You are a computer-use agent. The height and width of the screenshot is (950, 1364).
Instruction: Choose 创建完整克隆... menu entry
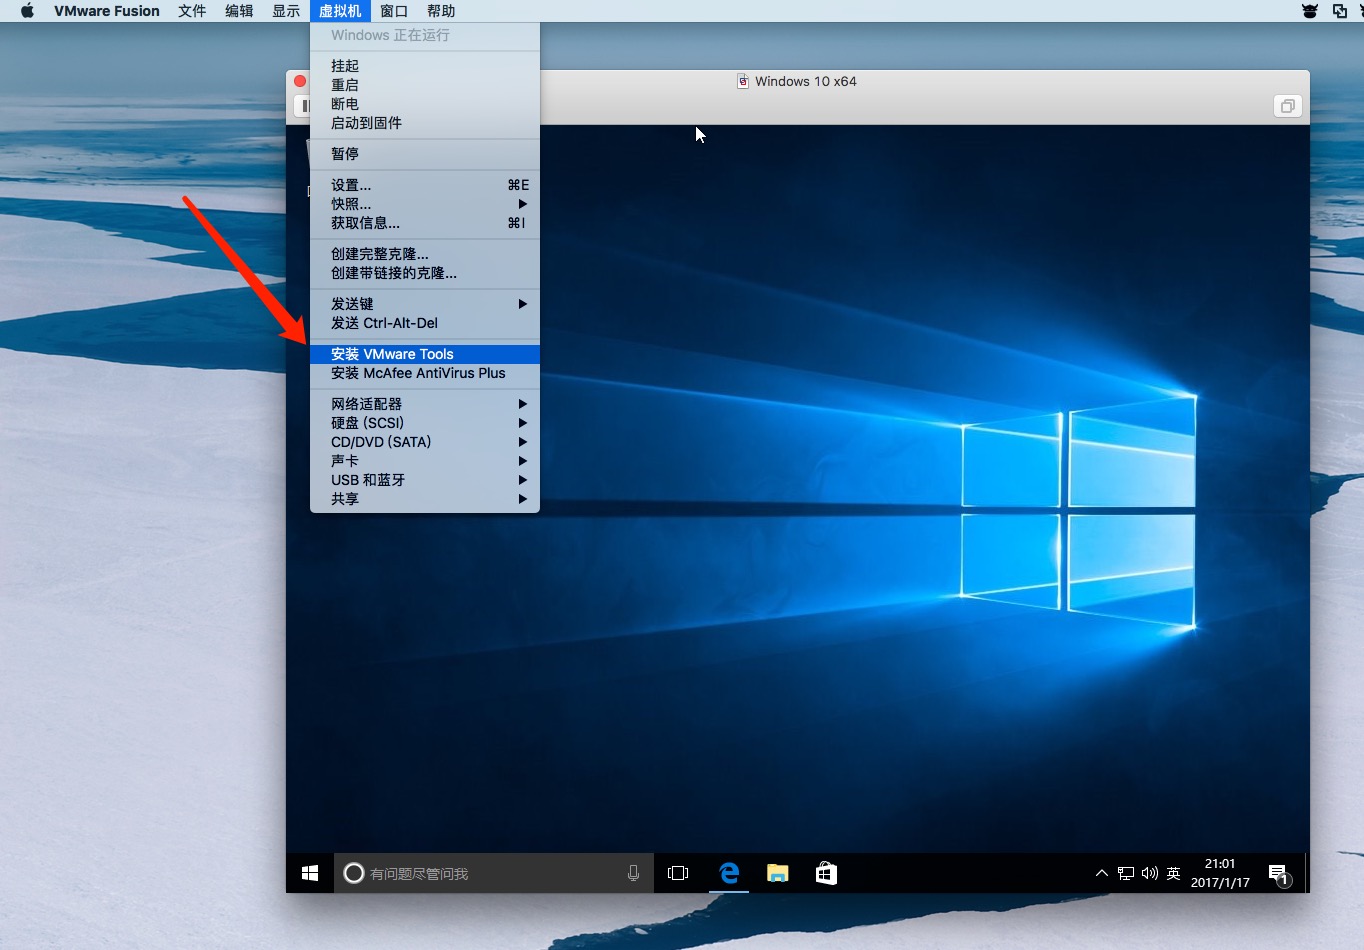(425, 254)
